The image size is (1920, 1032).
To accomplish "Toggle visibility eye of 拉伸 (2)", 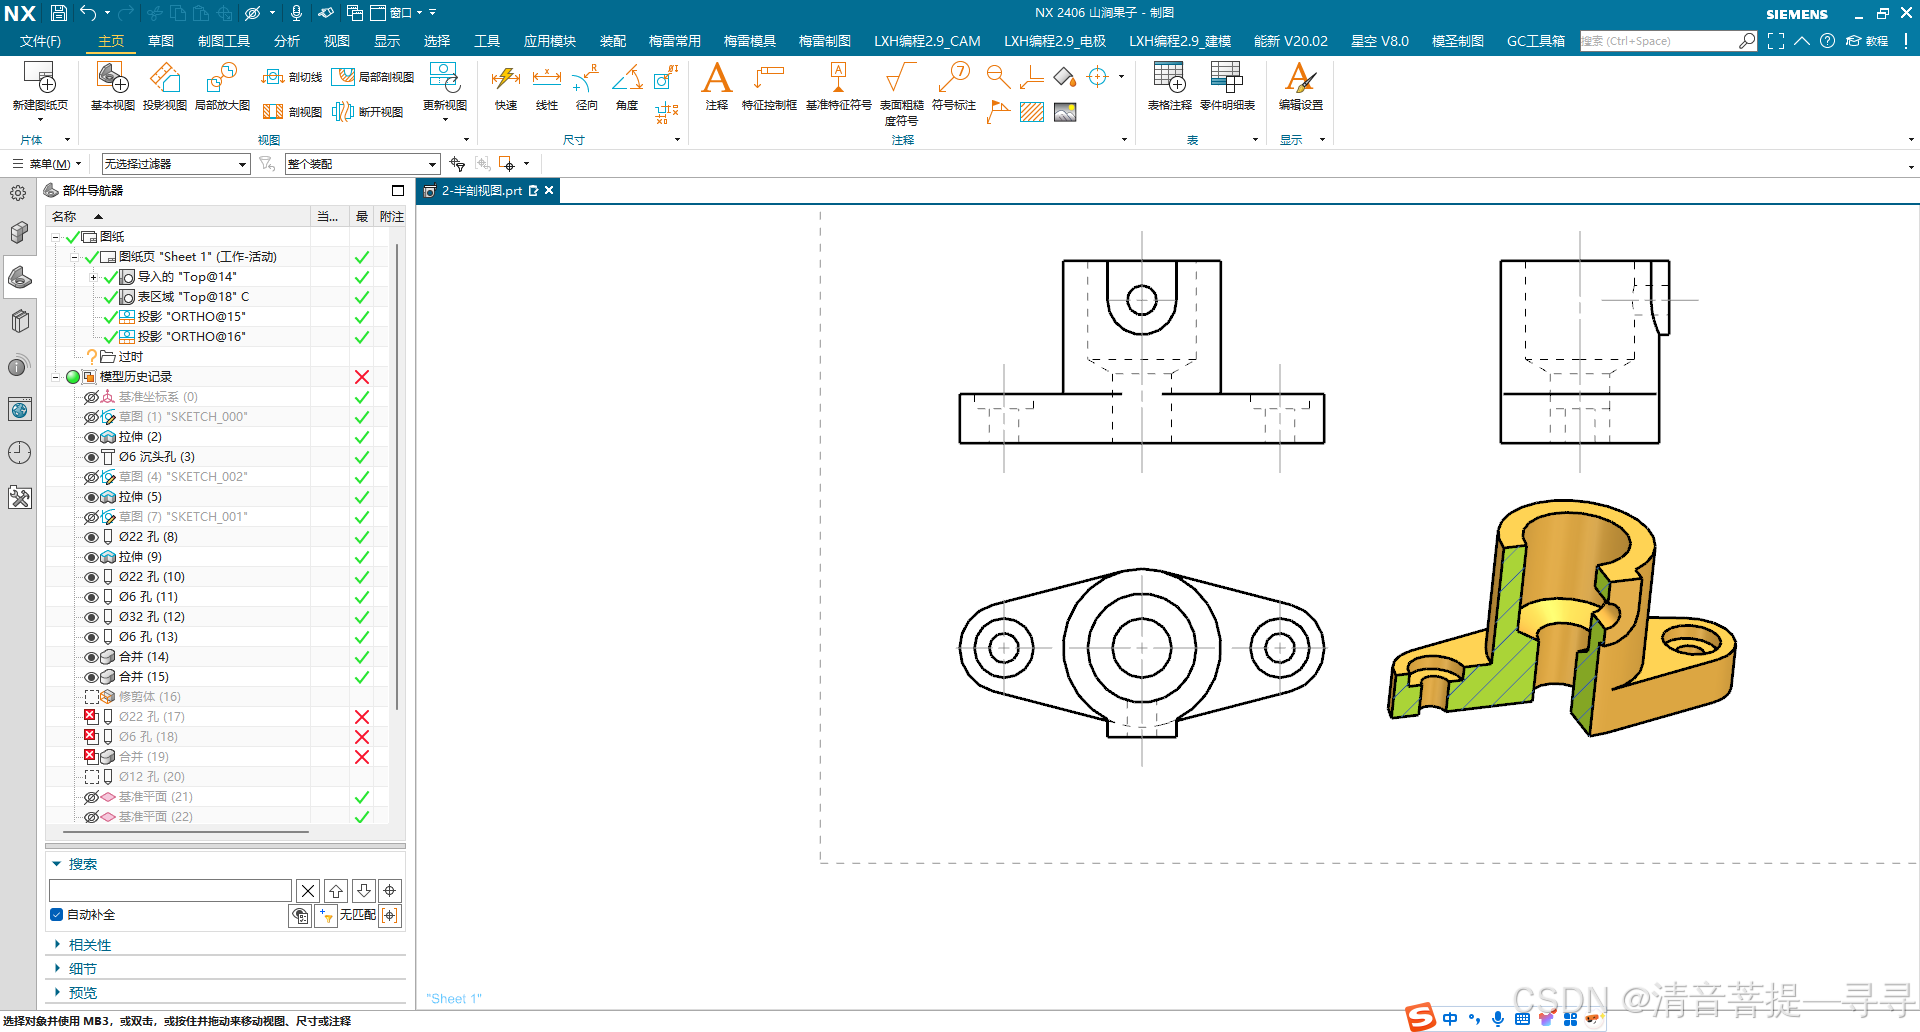I will (x=91, y=437).
